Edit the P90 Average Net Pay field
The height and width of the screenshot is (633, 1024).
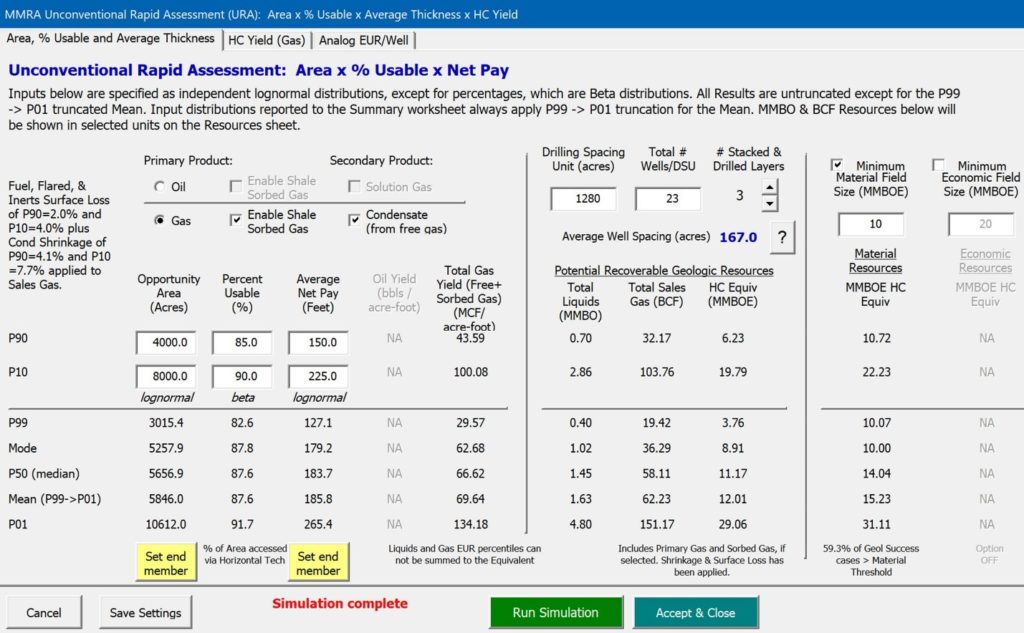(x=318, y=342)
